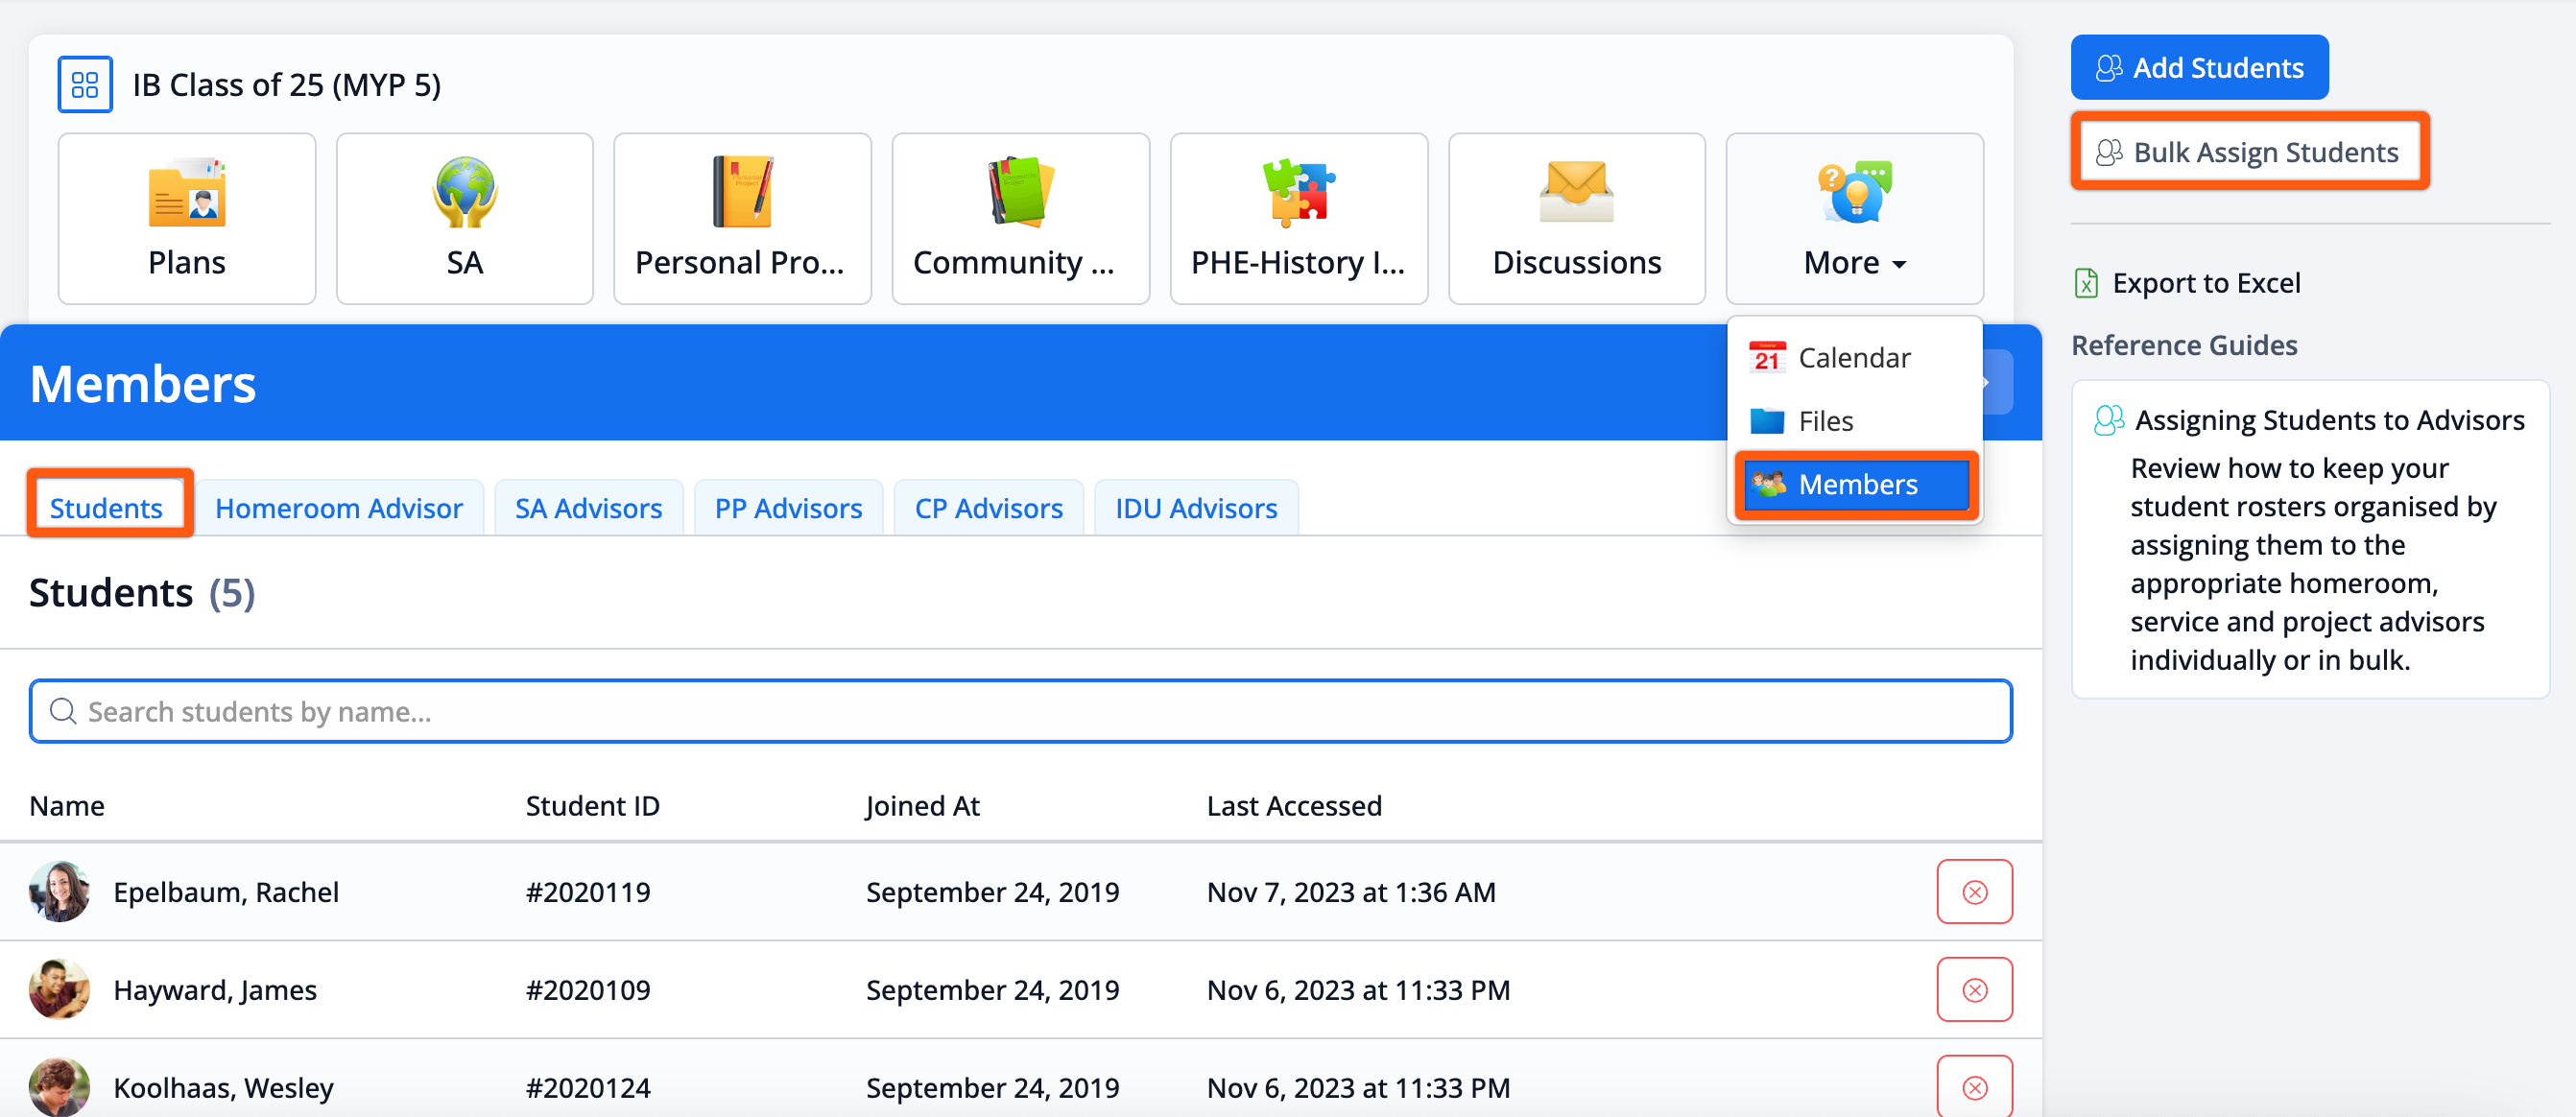The height and width of the screenshot is (1117, 2576).
Task: Remove student Hayward, James
Action: click(x=1974, y=989)
